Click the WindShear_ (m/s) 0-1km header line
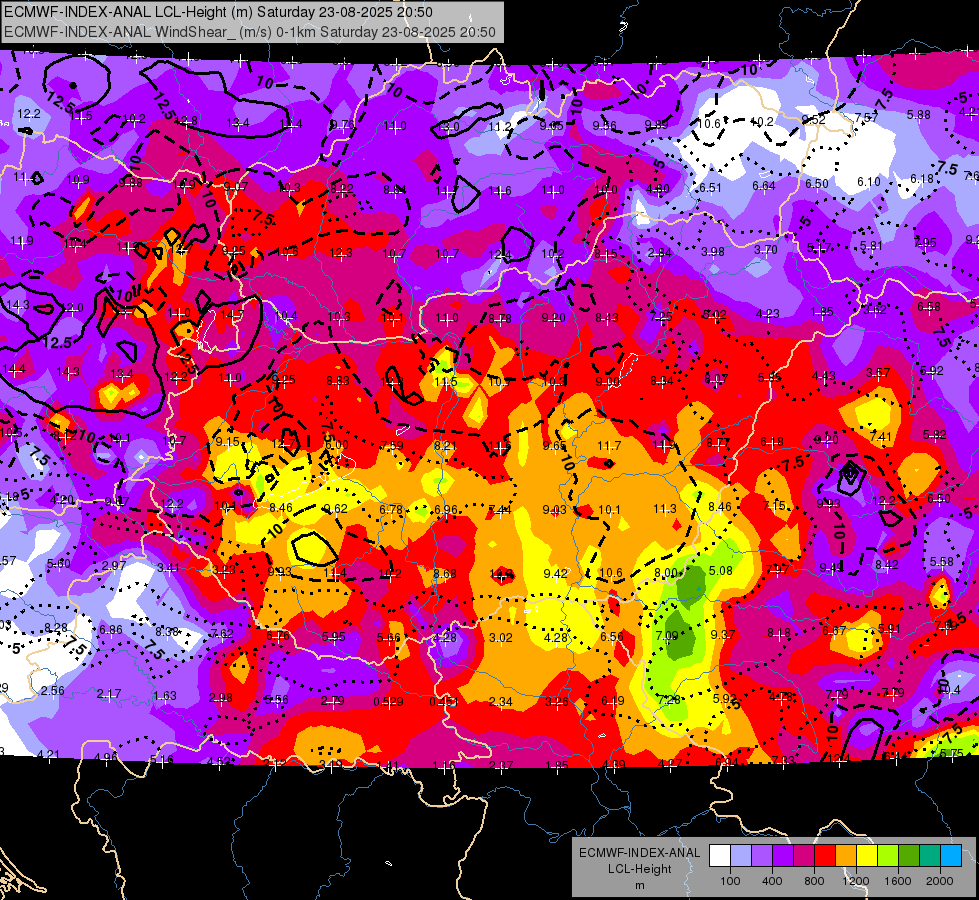979x900 pixels. (250, 32)
